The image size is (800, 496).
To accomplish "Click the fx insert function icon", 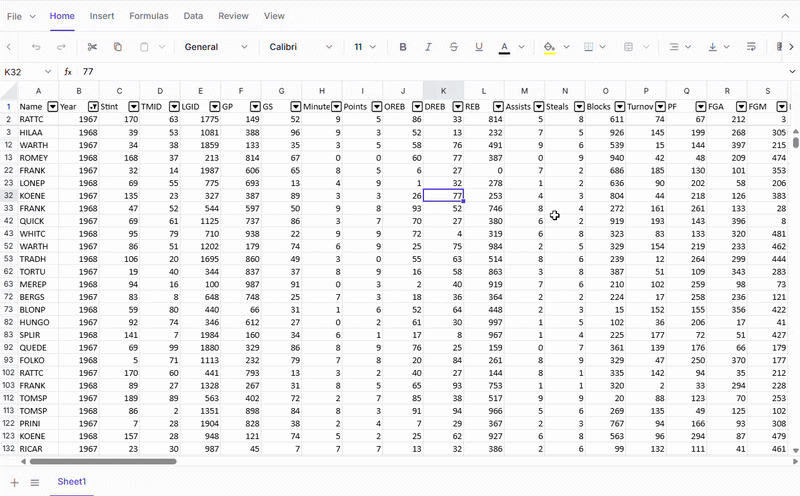I will click(x=68, y=72).
